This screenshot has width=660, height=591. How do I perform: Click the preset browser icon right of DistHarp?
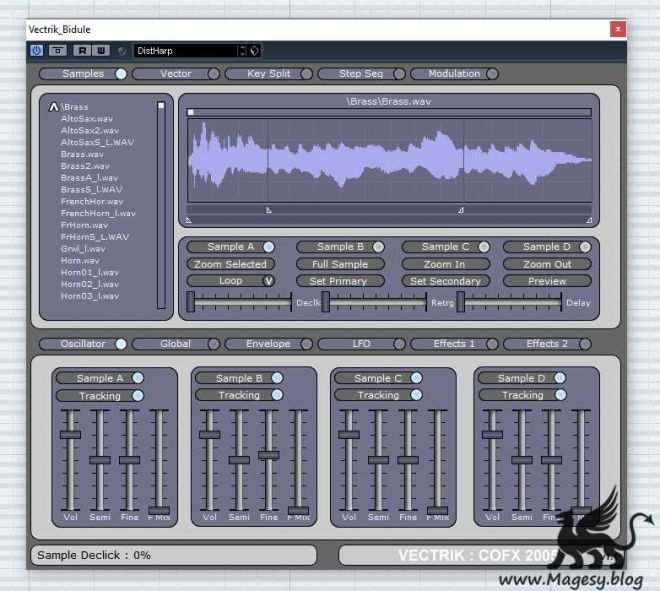pyautogui.click(x=255, y=50)
